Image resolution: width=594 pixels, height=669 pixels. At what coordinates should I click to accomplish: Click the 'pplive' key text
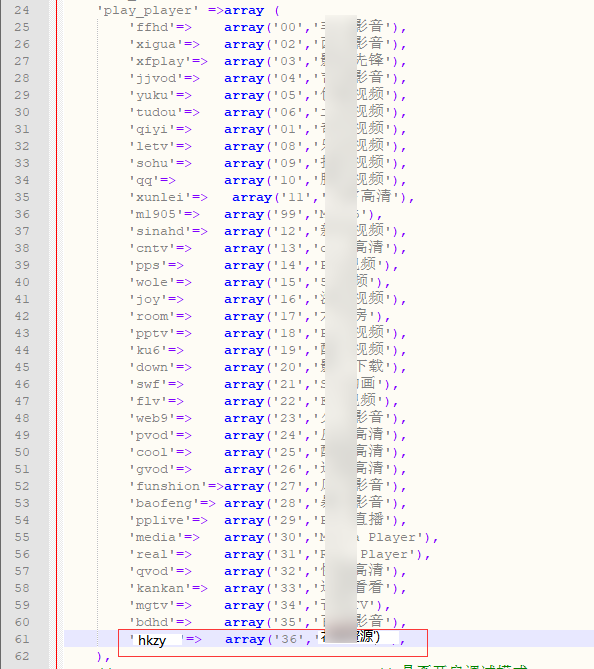(x=160, y=521)
